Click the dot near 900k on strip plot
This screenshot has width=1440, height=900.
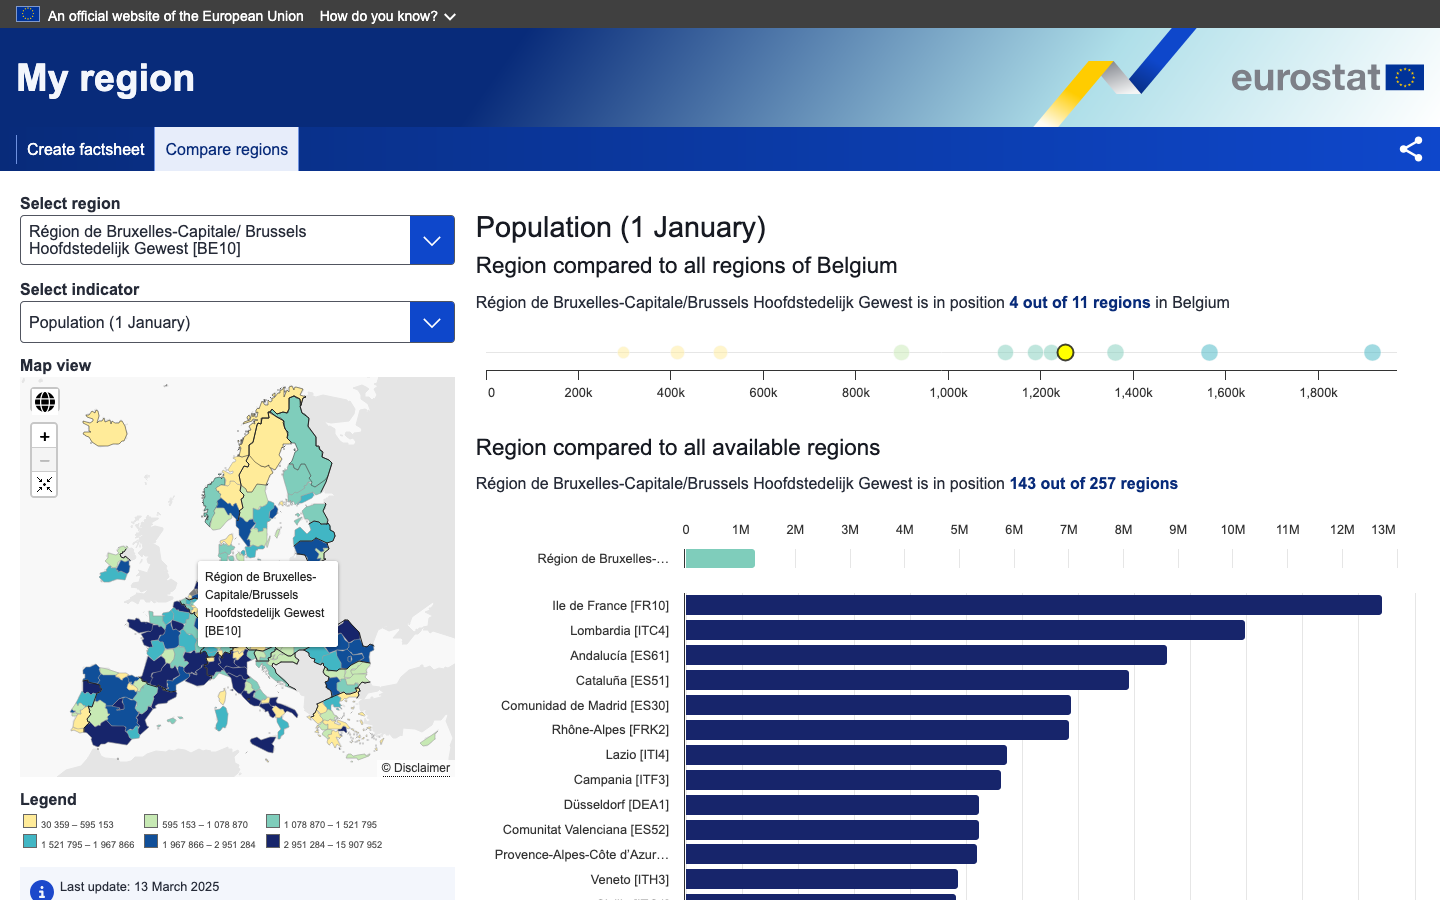pos(901,352)
